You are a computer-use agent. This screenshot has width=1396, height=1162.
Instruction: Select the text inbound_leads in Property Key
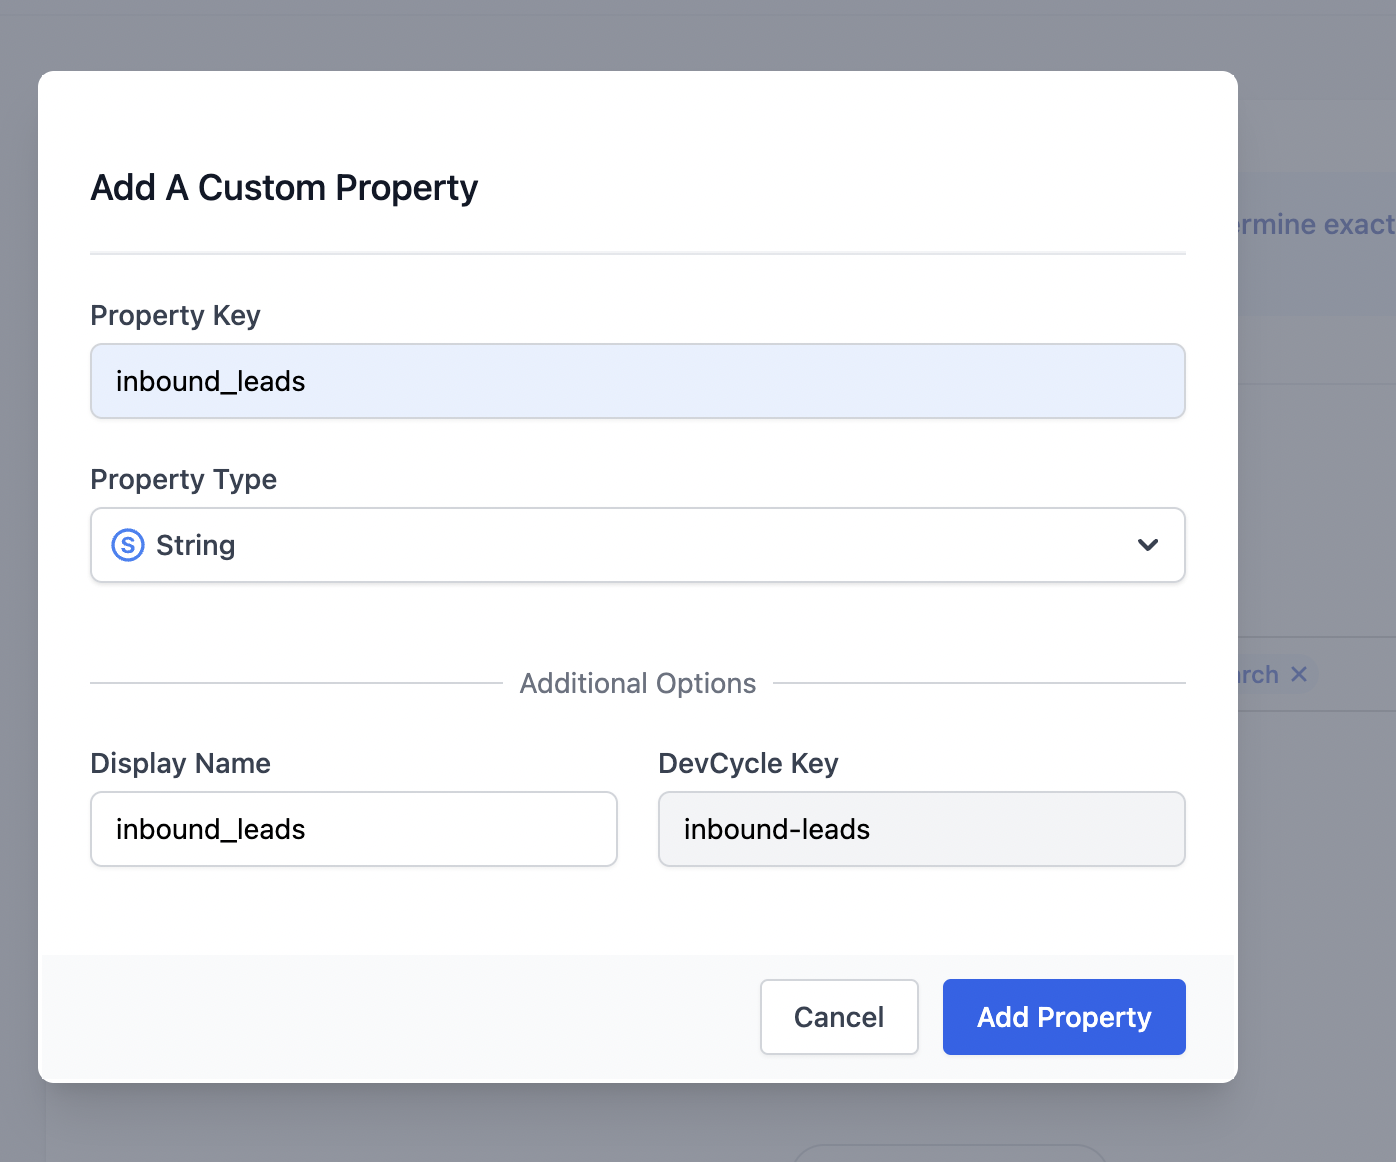point(209,381)
